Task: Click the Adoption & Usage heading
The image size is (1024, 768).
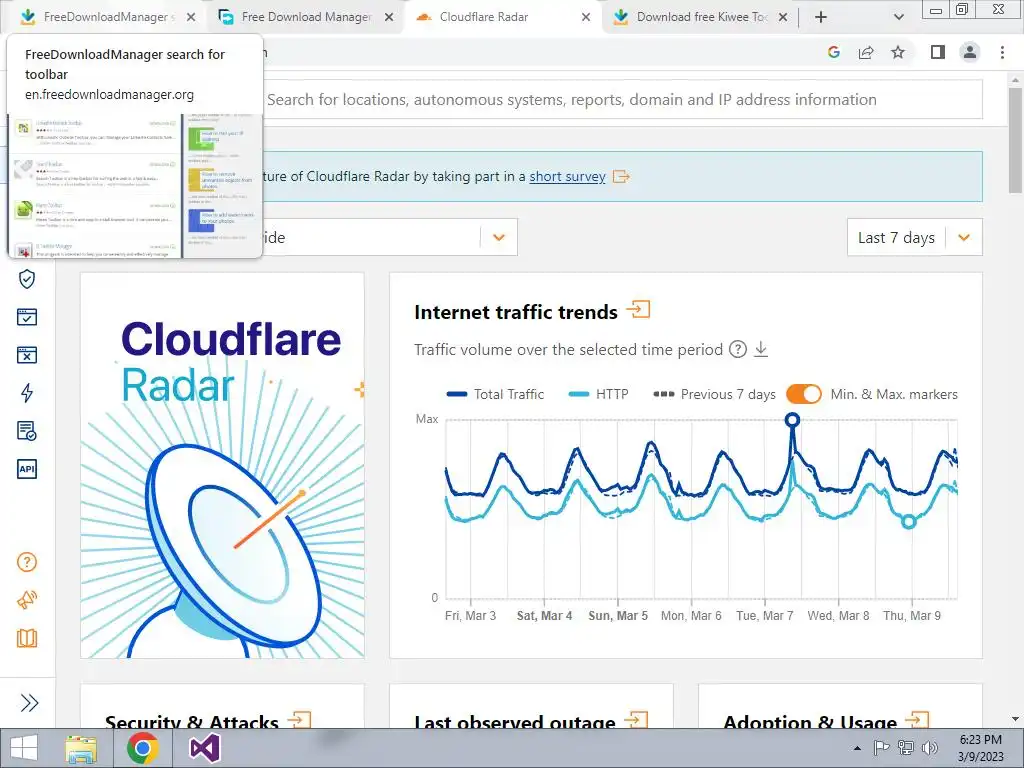Action: tap(810, 721)
